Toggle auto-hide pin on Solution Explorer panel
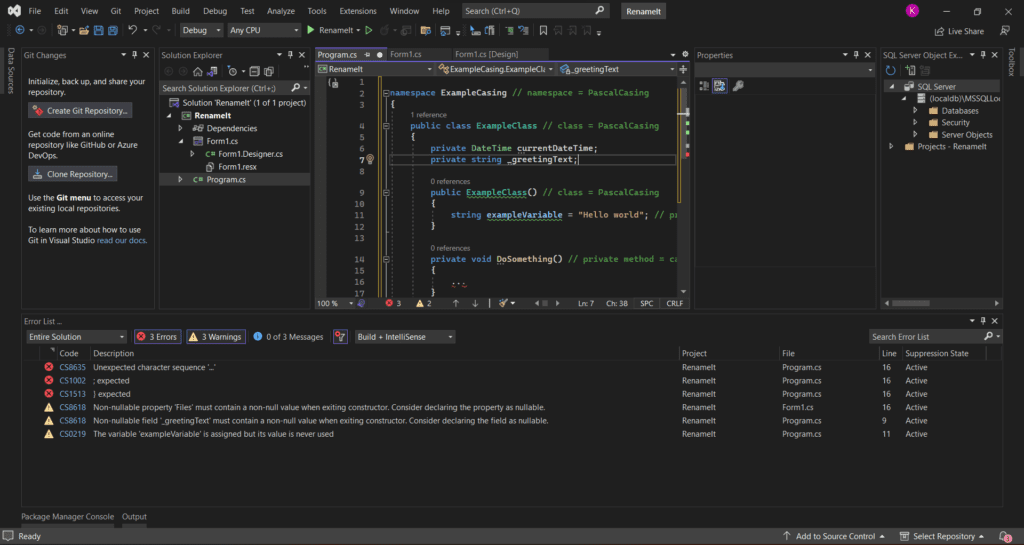 291,55
